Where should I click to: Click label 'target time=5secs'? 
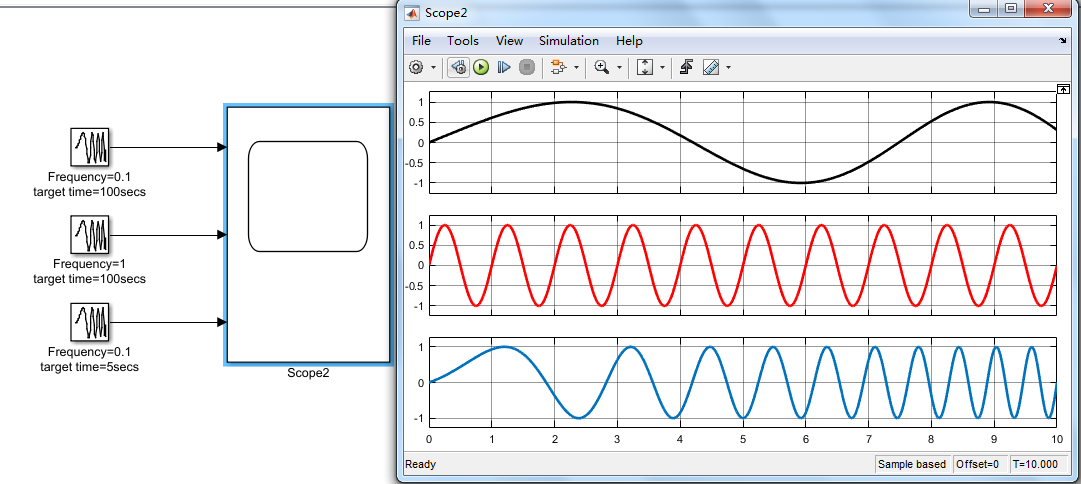(90, 367)
